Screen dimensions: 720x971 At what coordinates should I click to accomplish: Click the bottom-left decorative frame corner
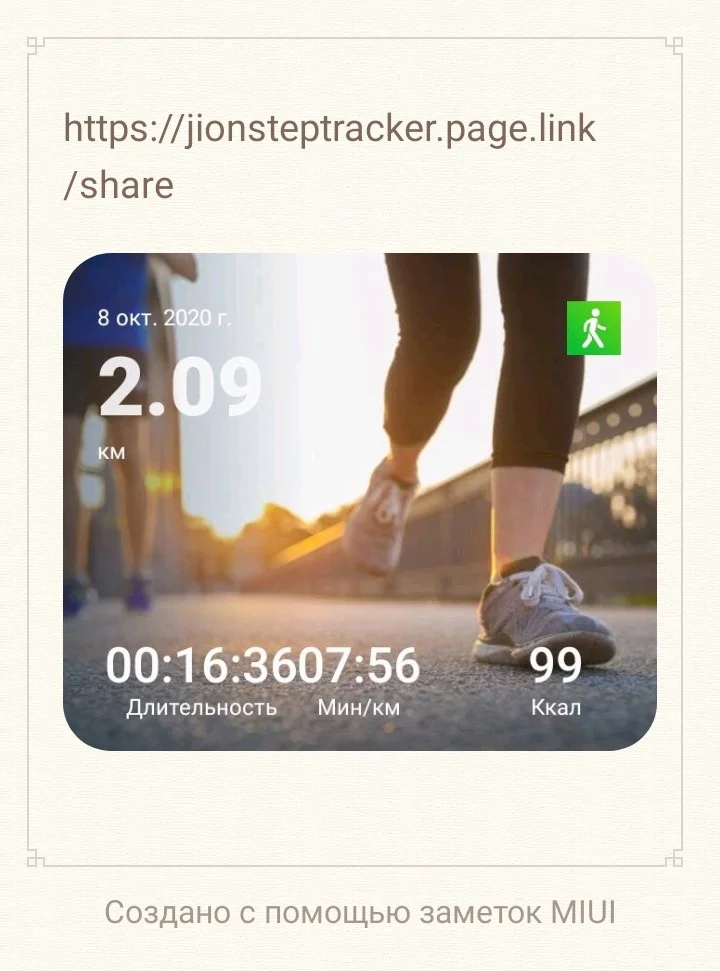(36, 858)
